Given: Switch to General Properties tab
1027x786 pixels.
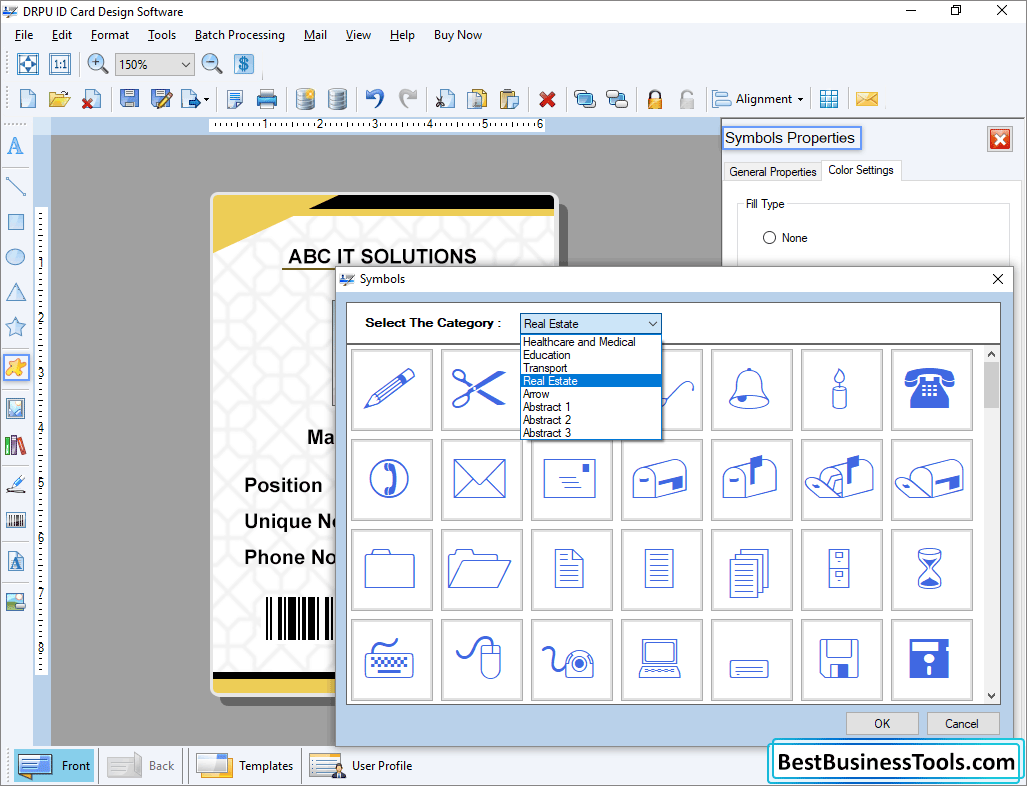Looking at the screenshot, I should pos(772,172).
